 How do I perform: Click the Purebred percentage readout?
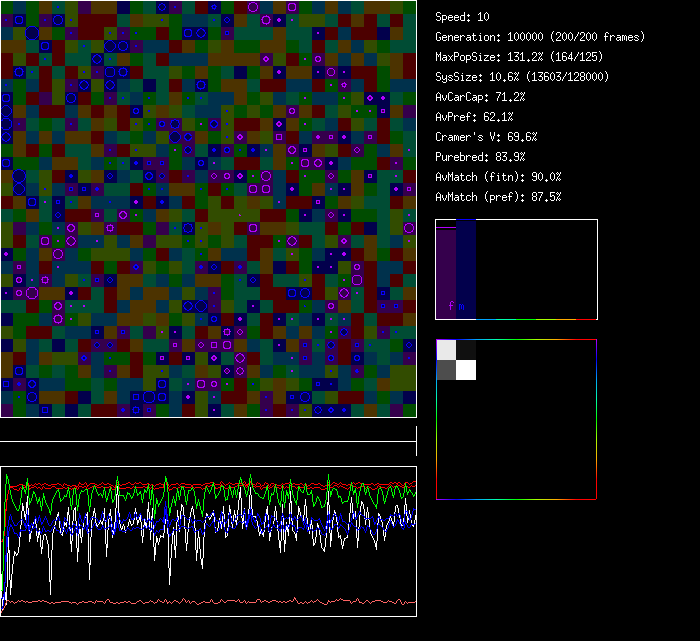click(x=480, y=157)
